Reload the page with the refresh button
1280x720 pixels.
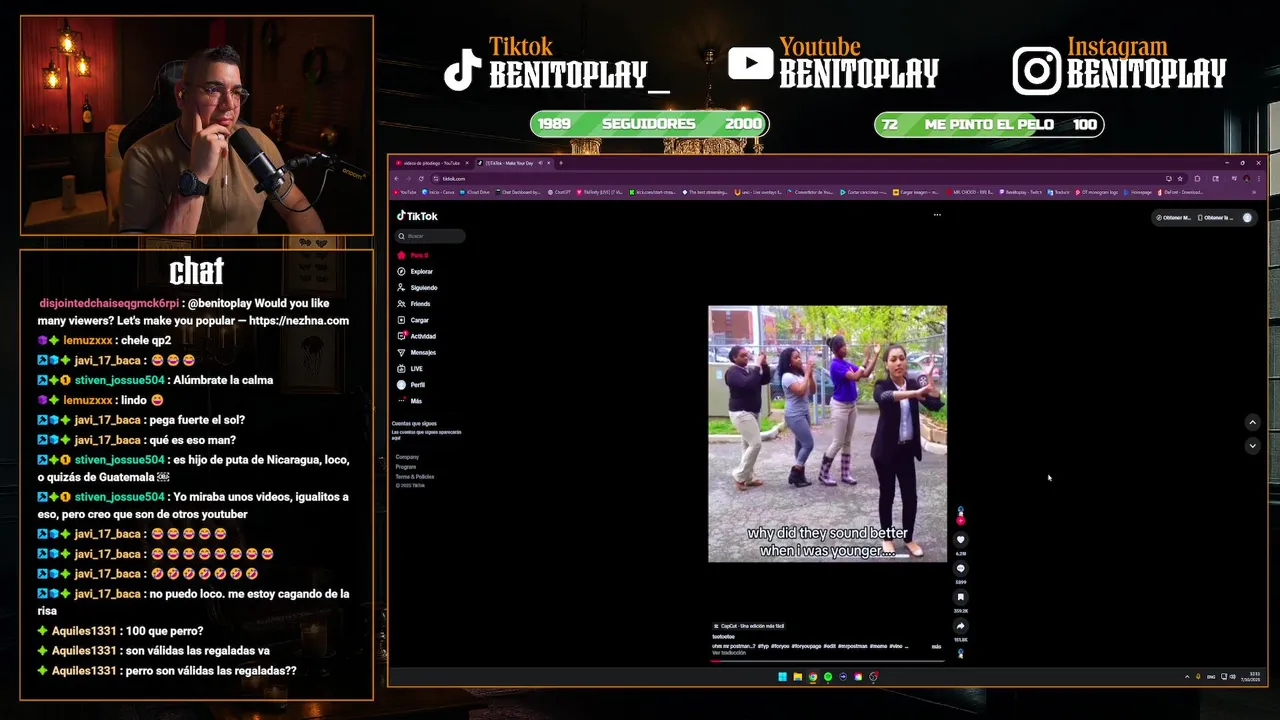tap(421, 179)
